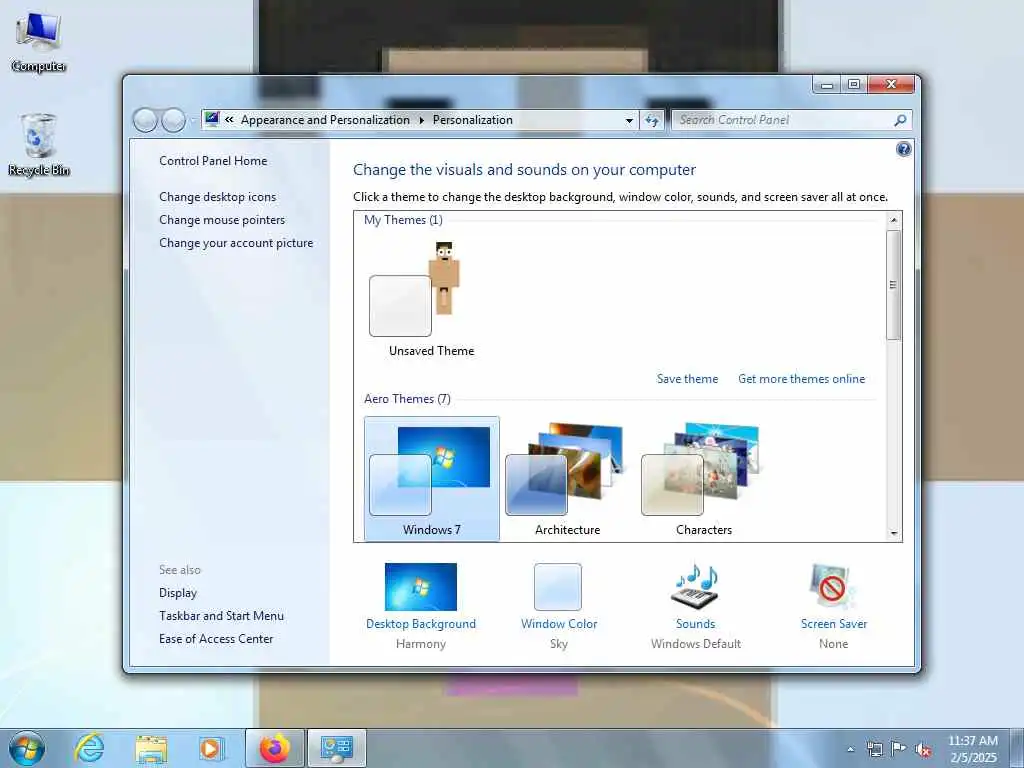Click the network tray icon
The height and width of the screenshot is (768, 1024).
coord(874,749)
